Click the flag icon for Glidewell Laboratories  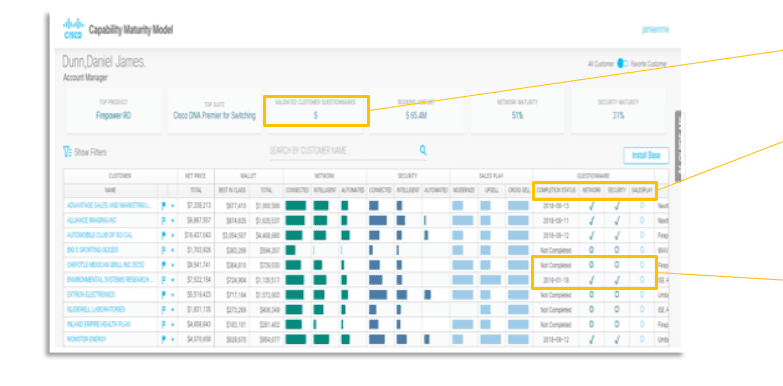click(163, 310)
